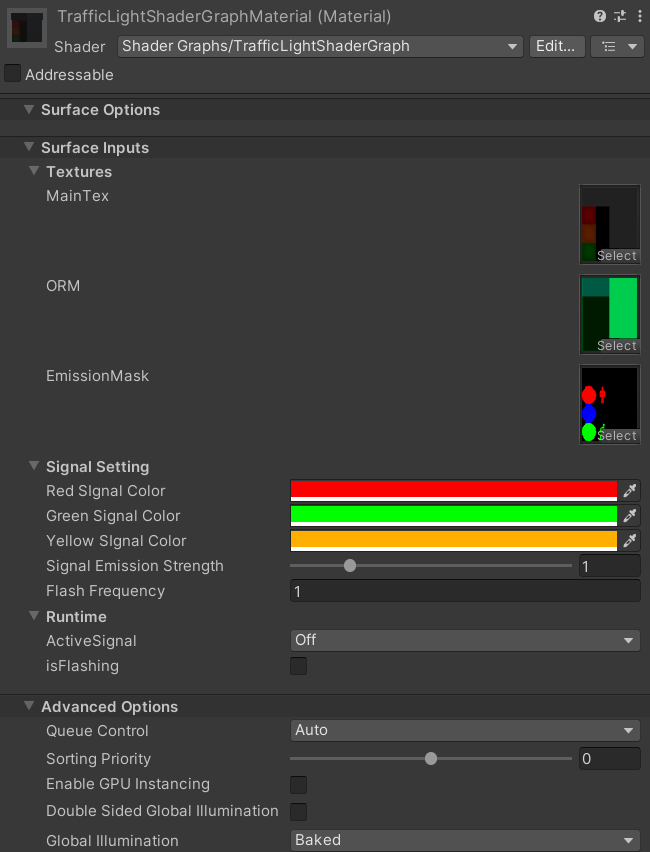650x852 pixels.
Task: Select a texture for MainTex
Action: coord(617,256)
